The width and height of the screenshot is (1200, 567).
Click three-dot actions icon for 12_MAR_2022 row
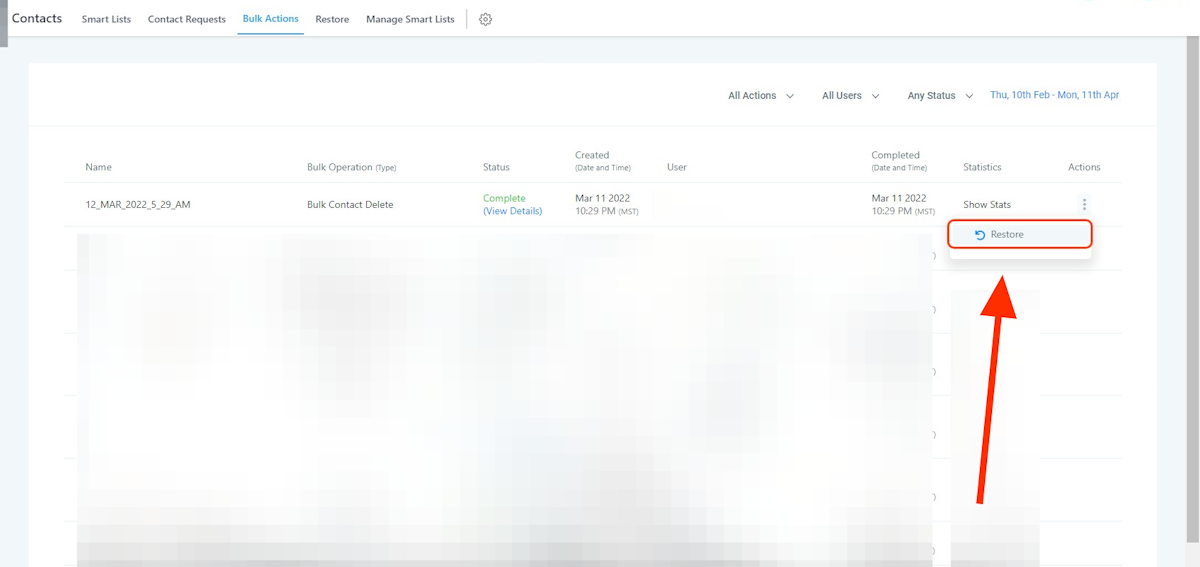point(1084,204)
